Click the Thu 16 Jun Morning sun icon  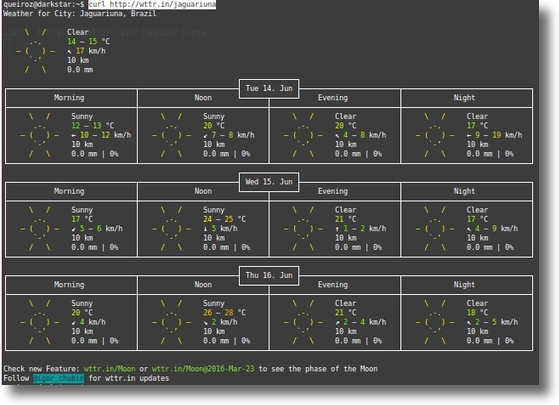point(40,322)
